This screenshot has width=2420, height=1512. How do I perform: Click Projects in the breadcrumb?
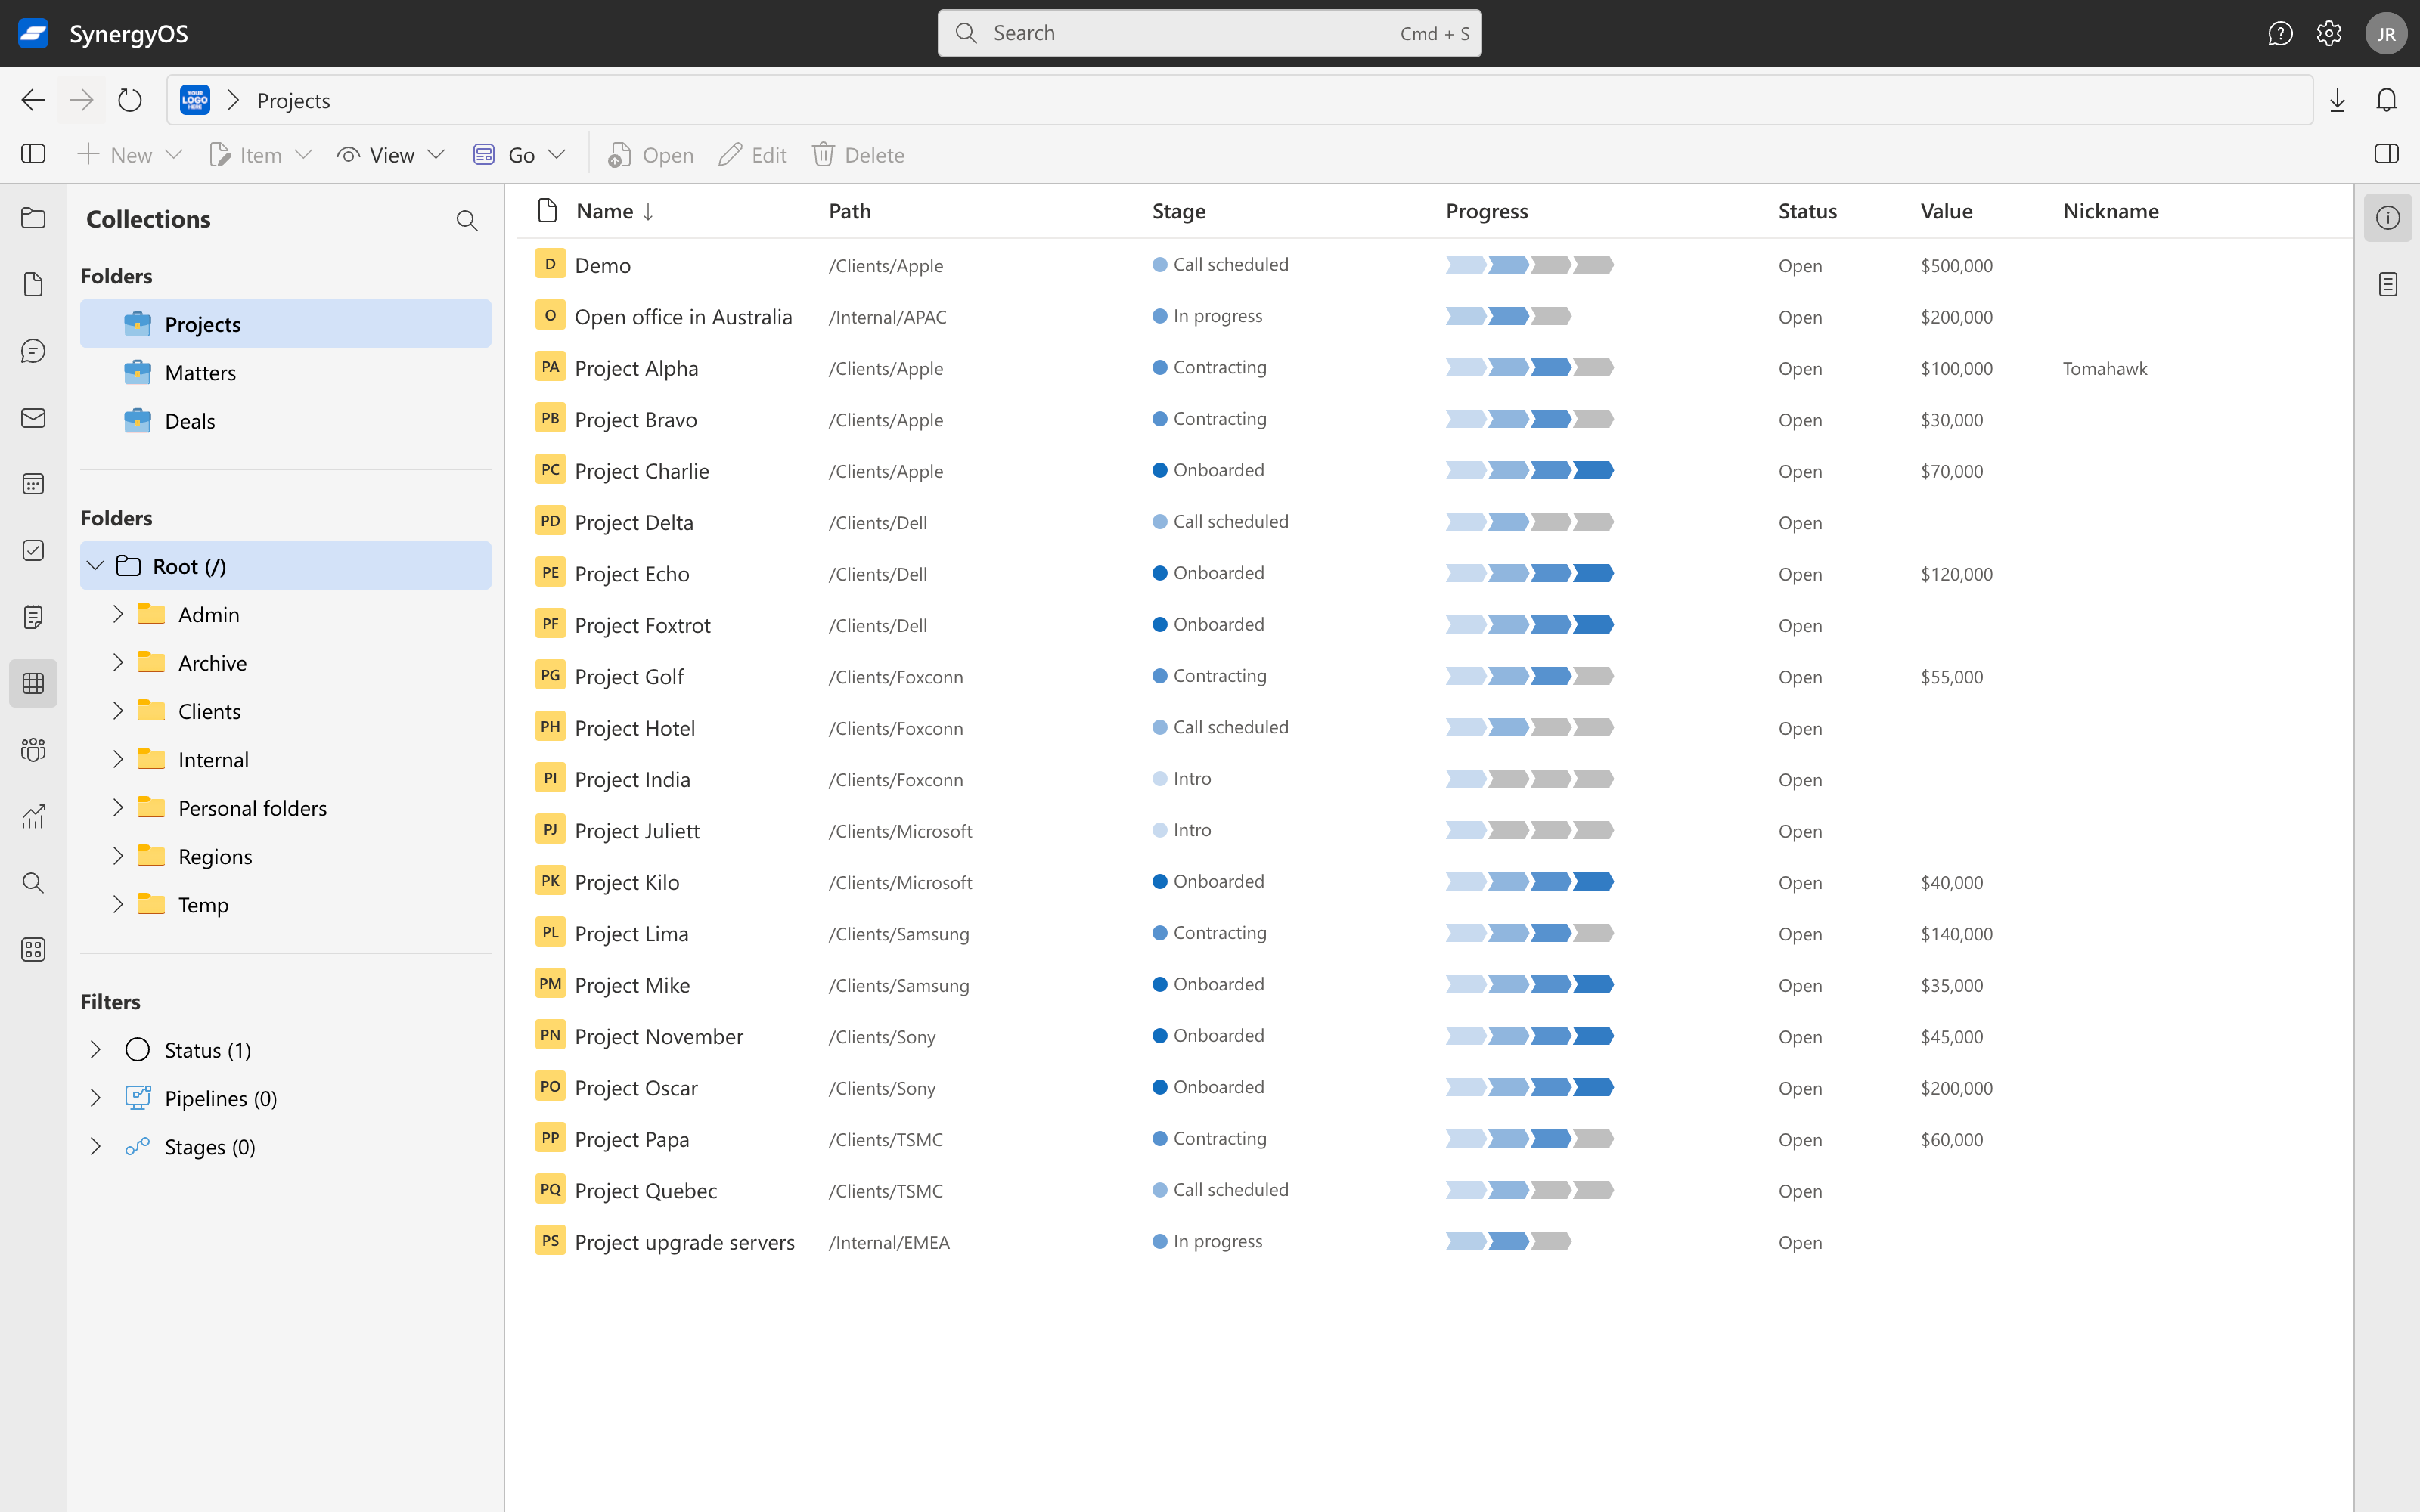(x=293, y=100)
